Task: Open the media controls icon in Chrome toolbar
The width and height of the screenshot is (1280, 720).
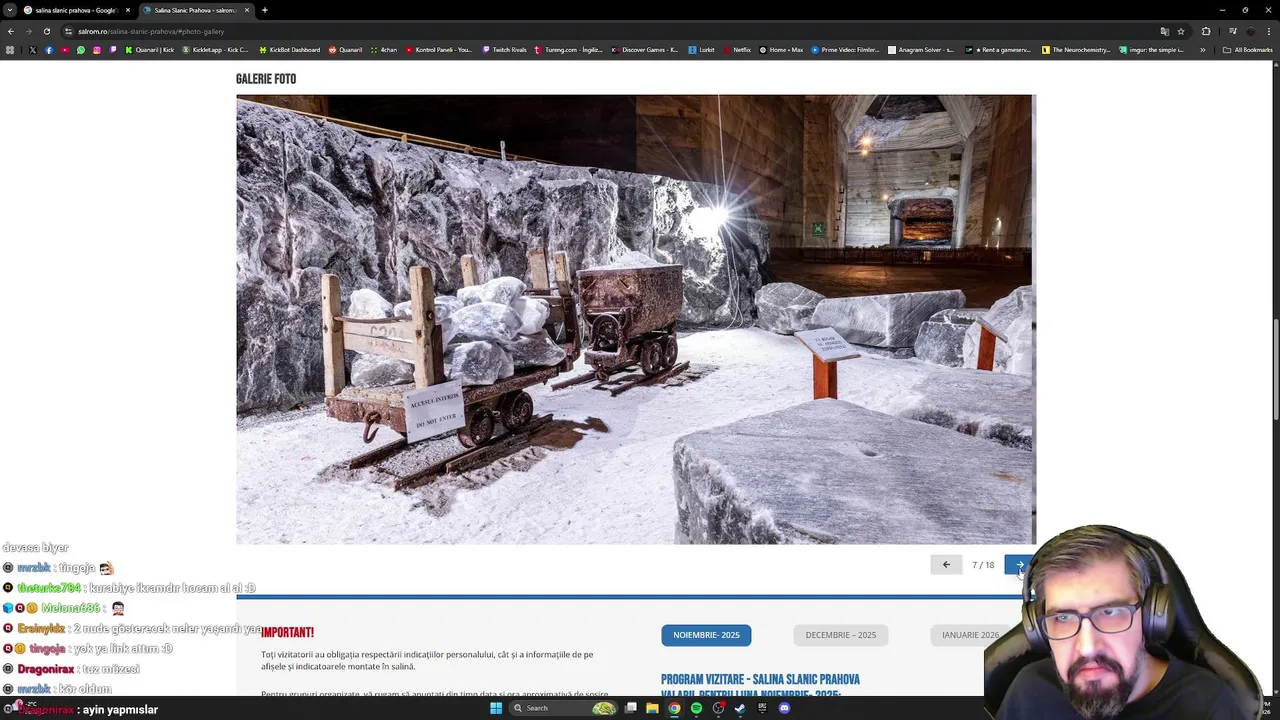Action: click(x=1233, y=31)
